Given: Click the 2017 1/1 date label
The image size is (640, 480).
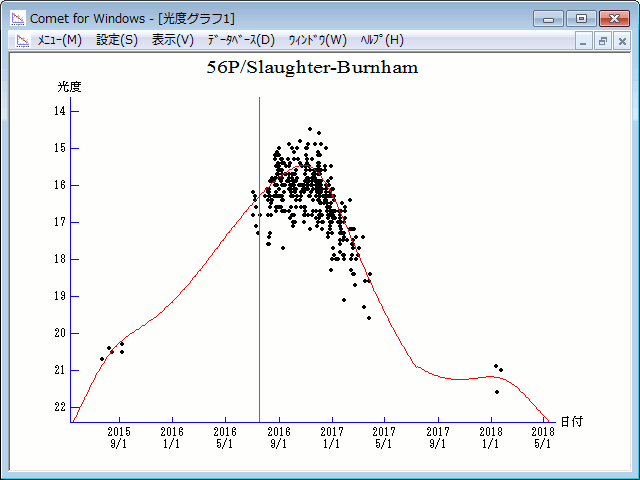Looking at the screenshot, I should [332, 437].
